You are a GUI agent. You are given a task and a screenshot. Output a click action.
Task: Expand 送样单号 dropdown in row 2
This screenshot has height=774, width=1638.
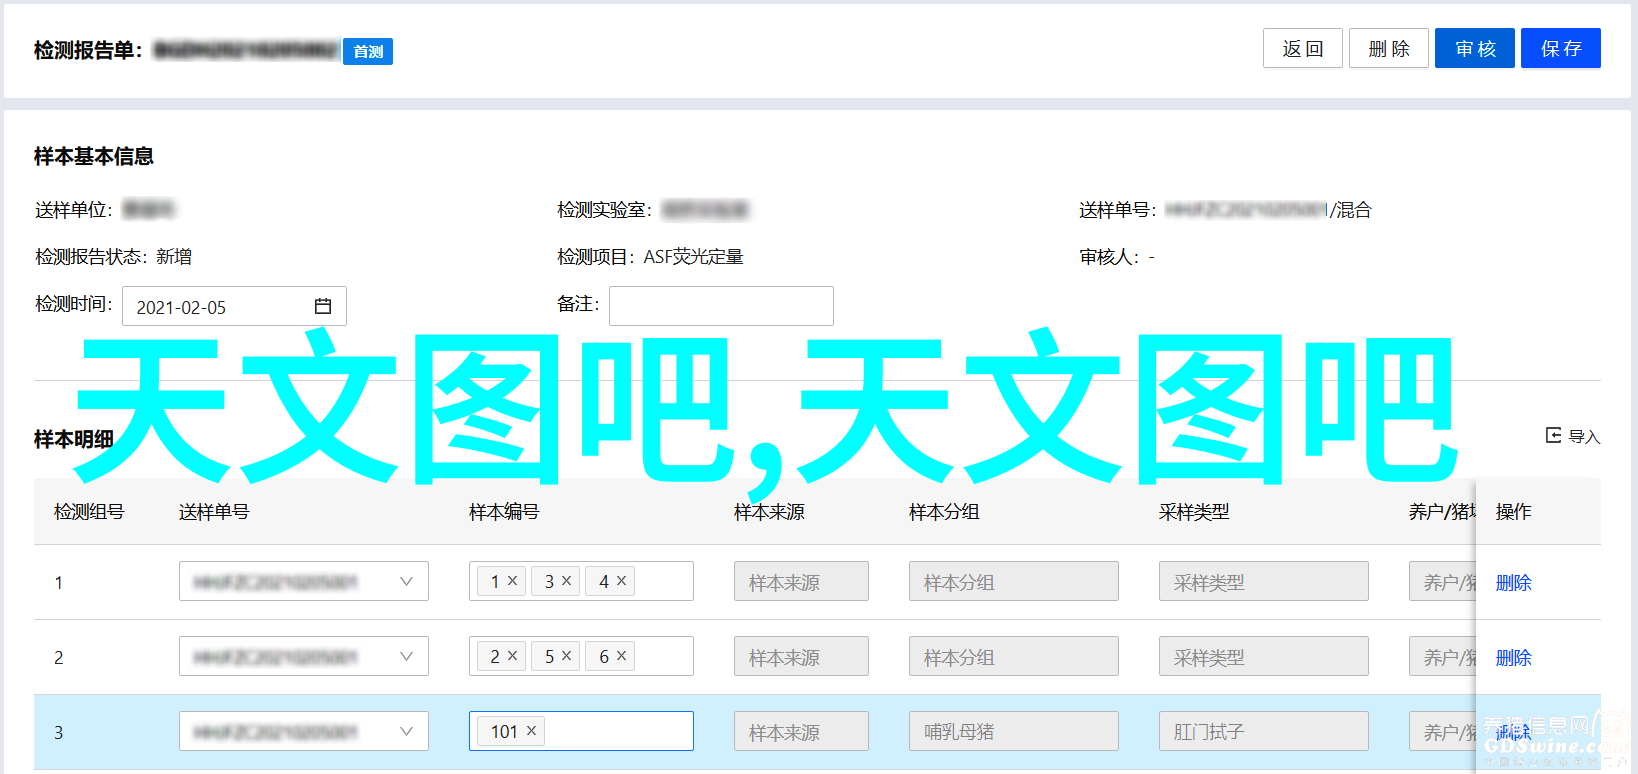(406, 656)
